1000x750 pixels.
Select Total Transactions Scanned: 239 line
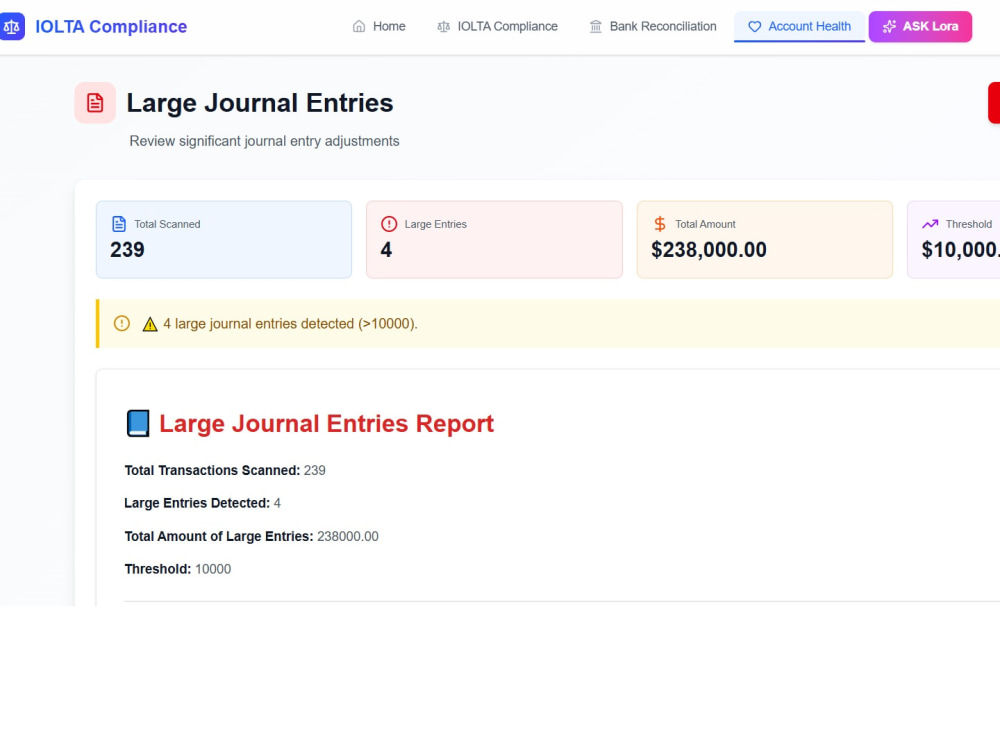pyautogui.click(x=224, y=471)
